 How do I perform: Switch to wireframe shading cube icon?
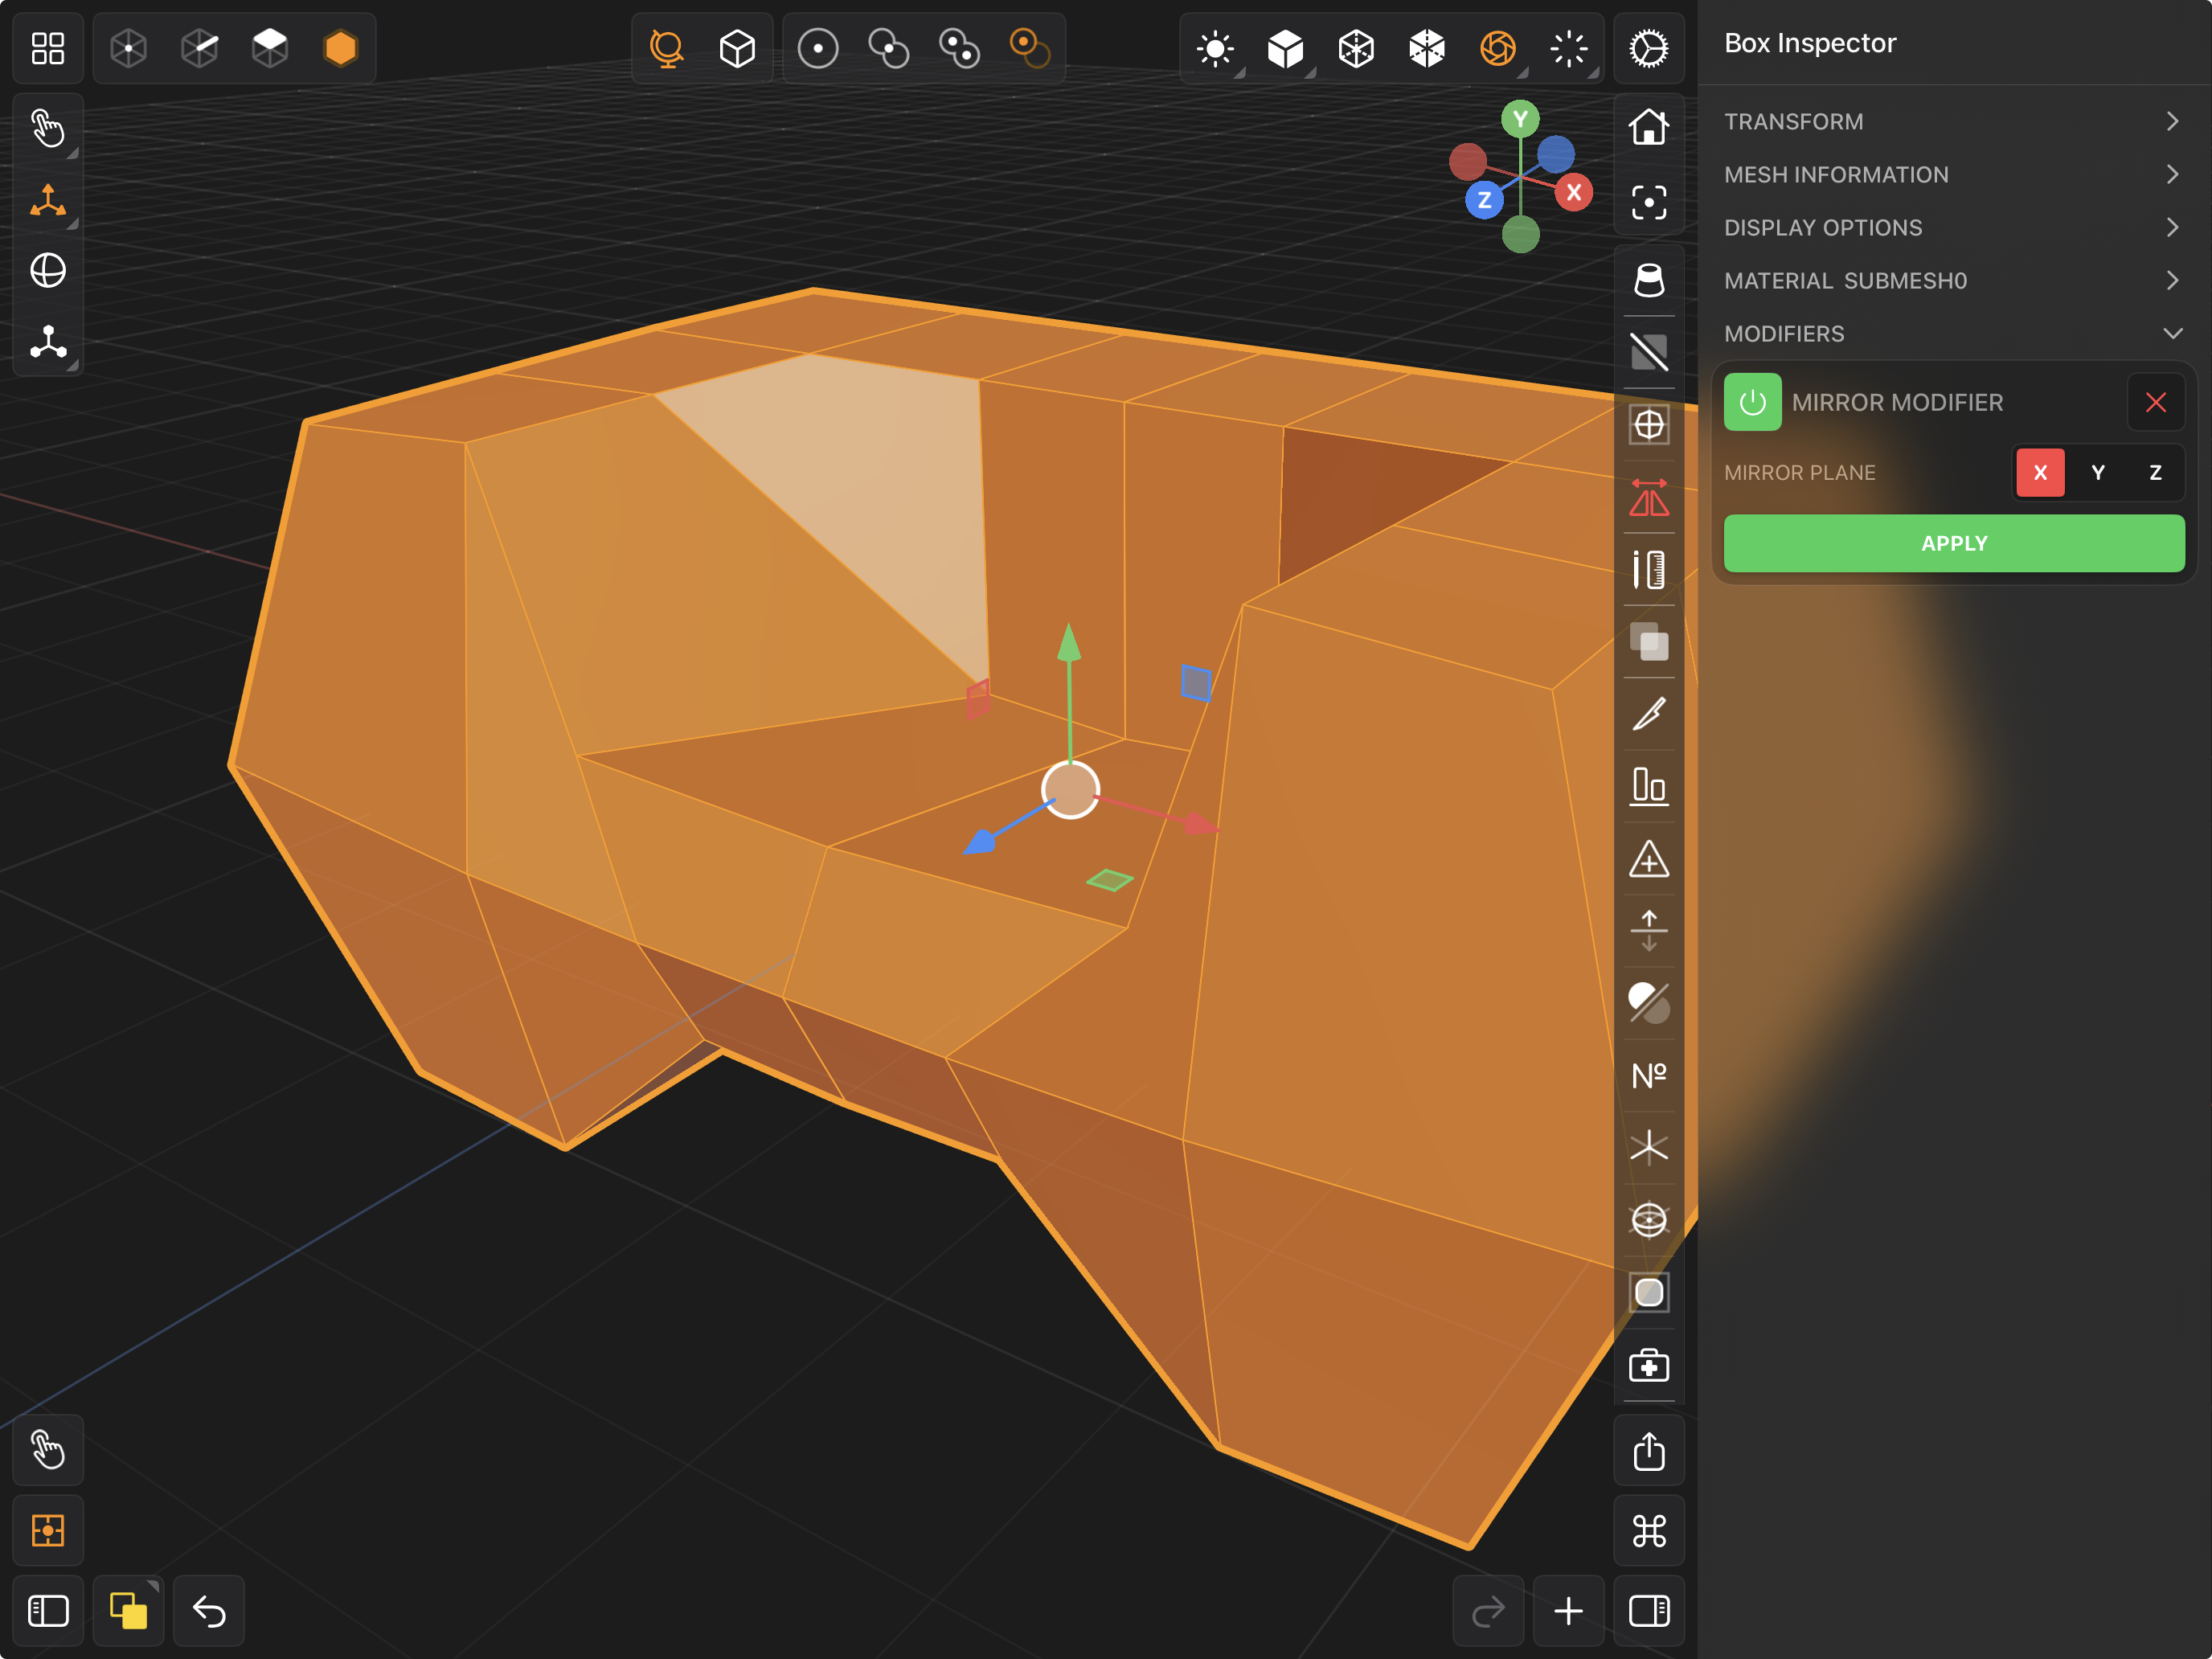pos(1356,48)
